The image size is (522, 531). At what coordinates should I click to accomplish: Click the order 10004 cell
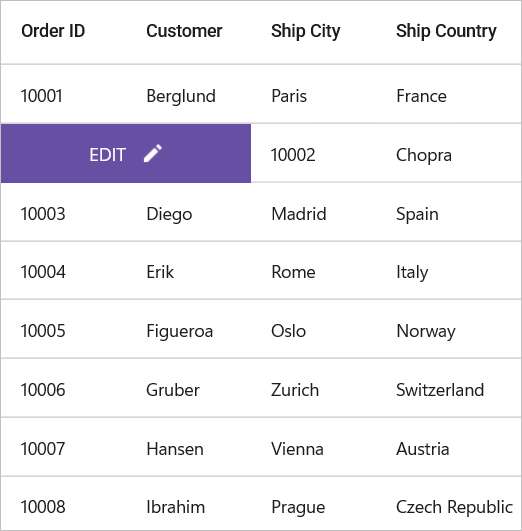[63, 271]
